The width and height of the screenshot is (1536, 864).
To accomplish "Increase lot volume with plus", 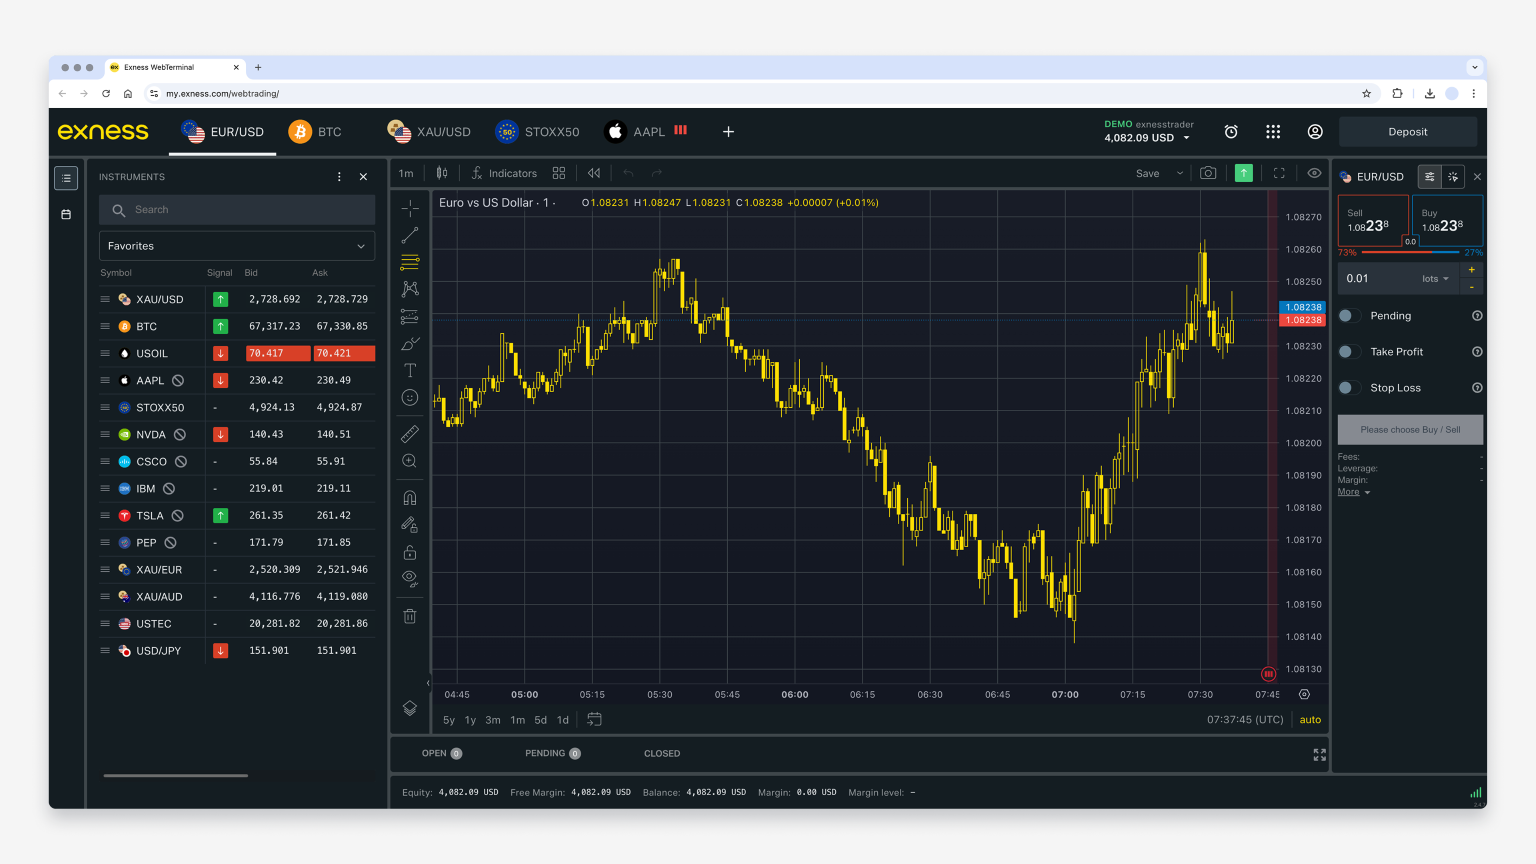I will [x=1471, y=270].
